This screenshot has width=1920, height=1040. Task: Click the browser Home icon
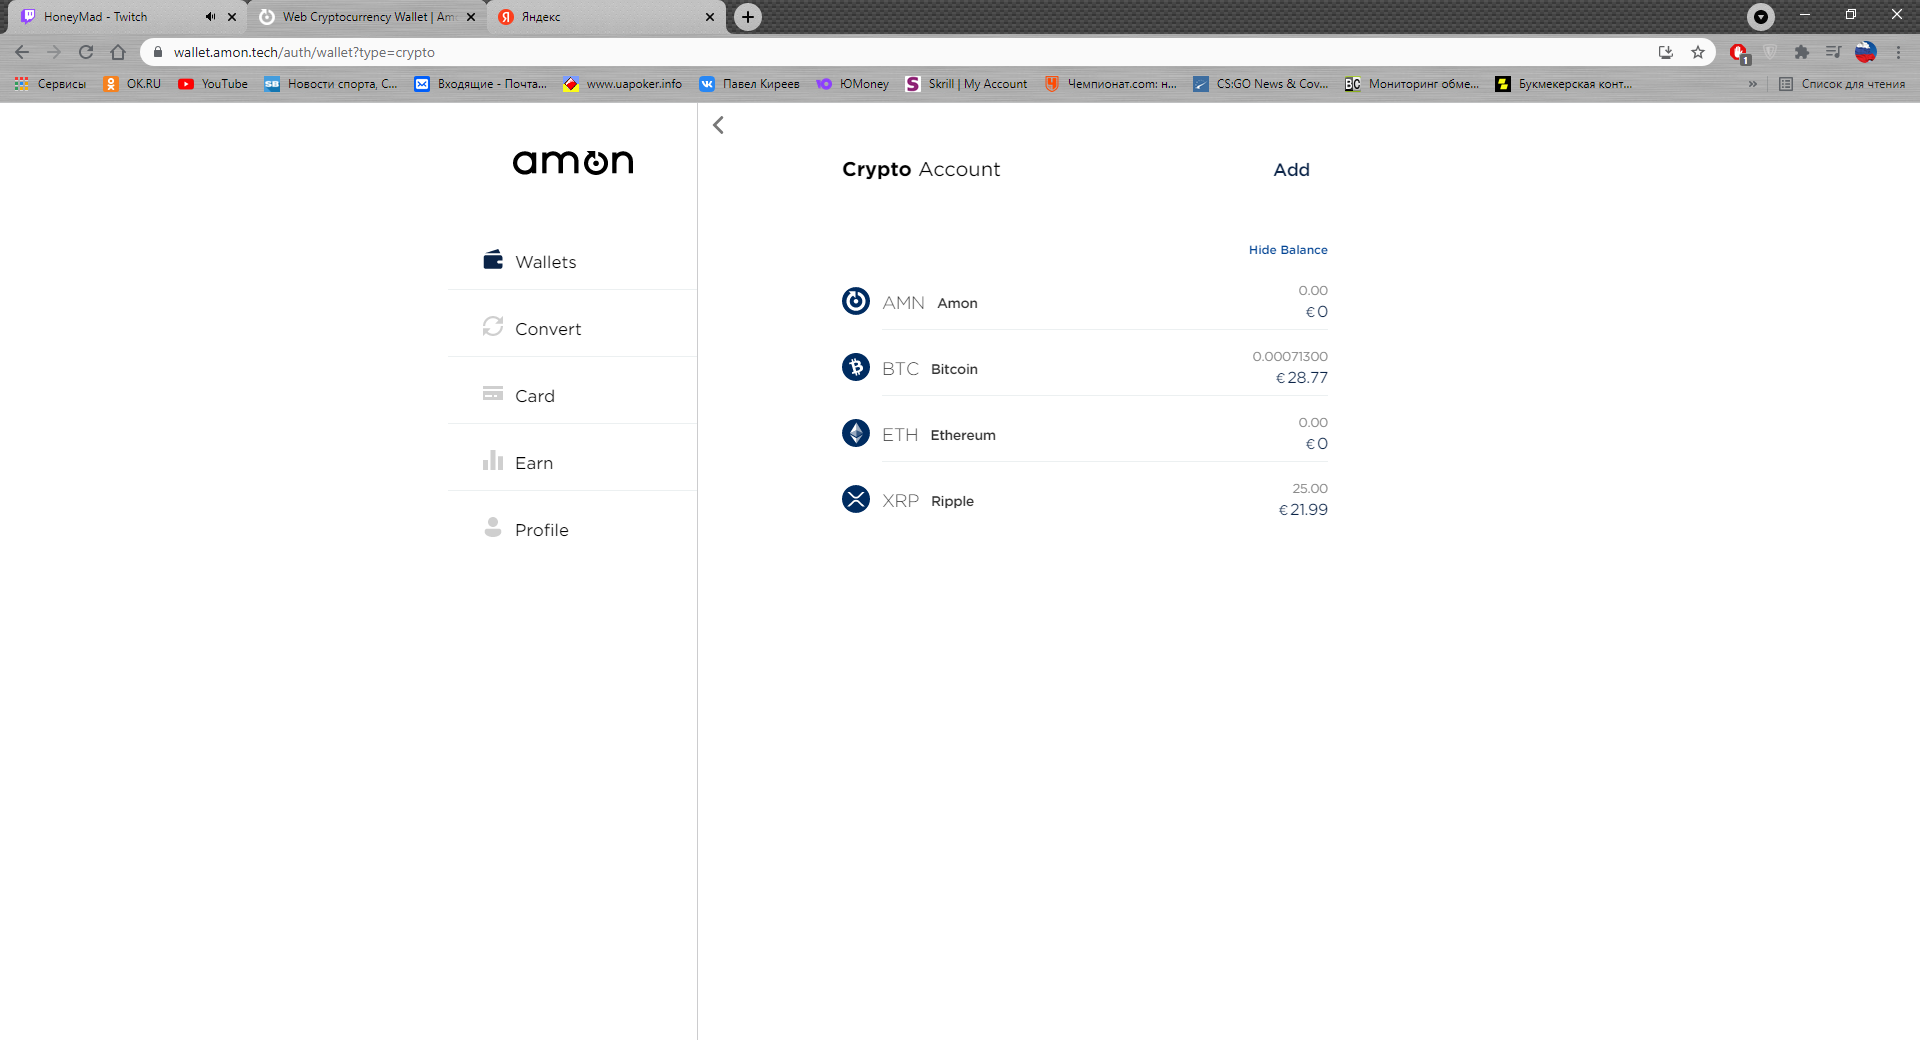(x=118, y=52)
